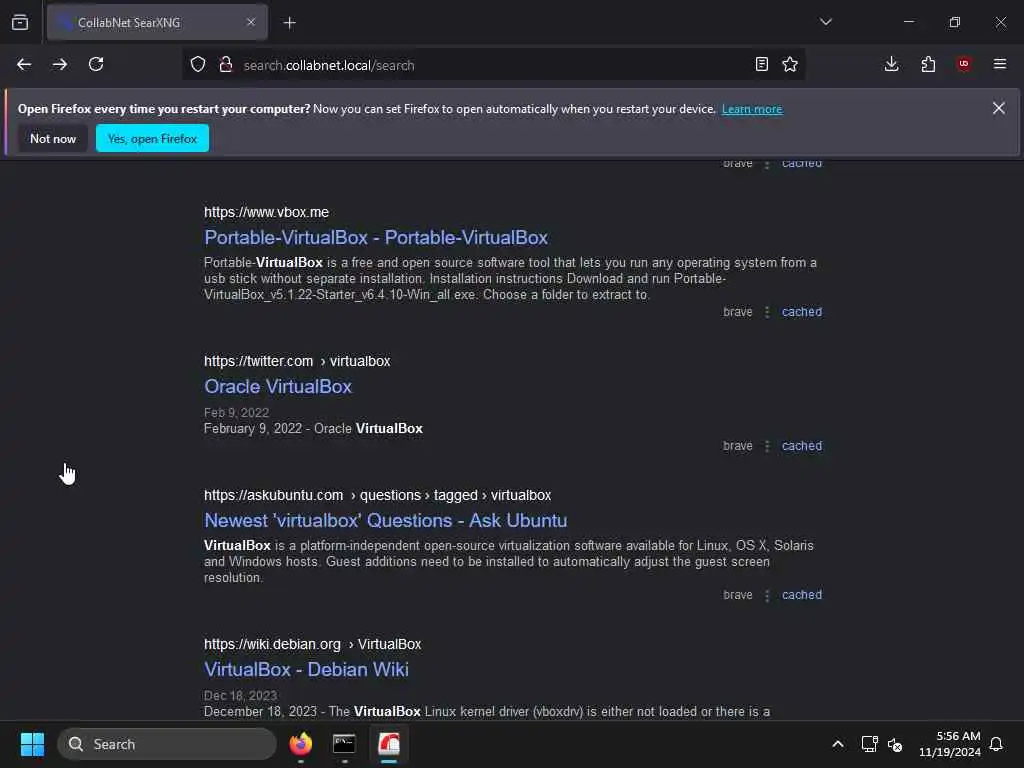Image resolution: width=1024 pixels, height=768 pixels.
Task: Open the Firefox application menu
Action: pos(1000,64)
